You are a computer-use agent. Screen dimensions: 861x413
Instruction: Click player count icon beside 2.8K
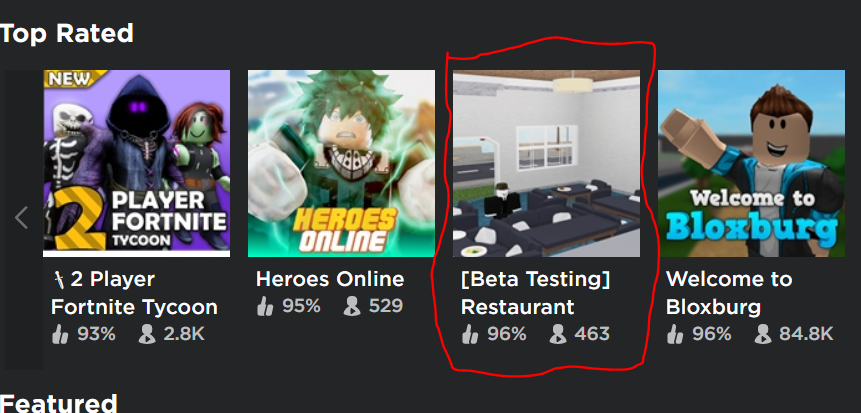click(147, 334)
